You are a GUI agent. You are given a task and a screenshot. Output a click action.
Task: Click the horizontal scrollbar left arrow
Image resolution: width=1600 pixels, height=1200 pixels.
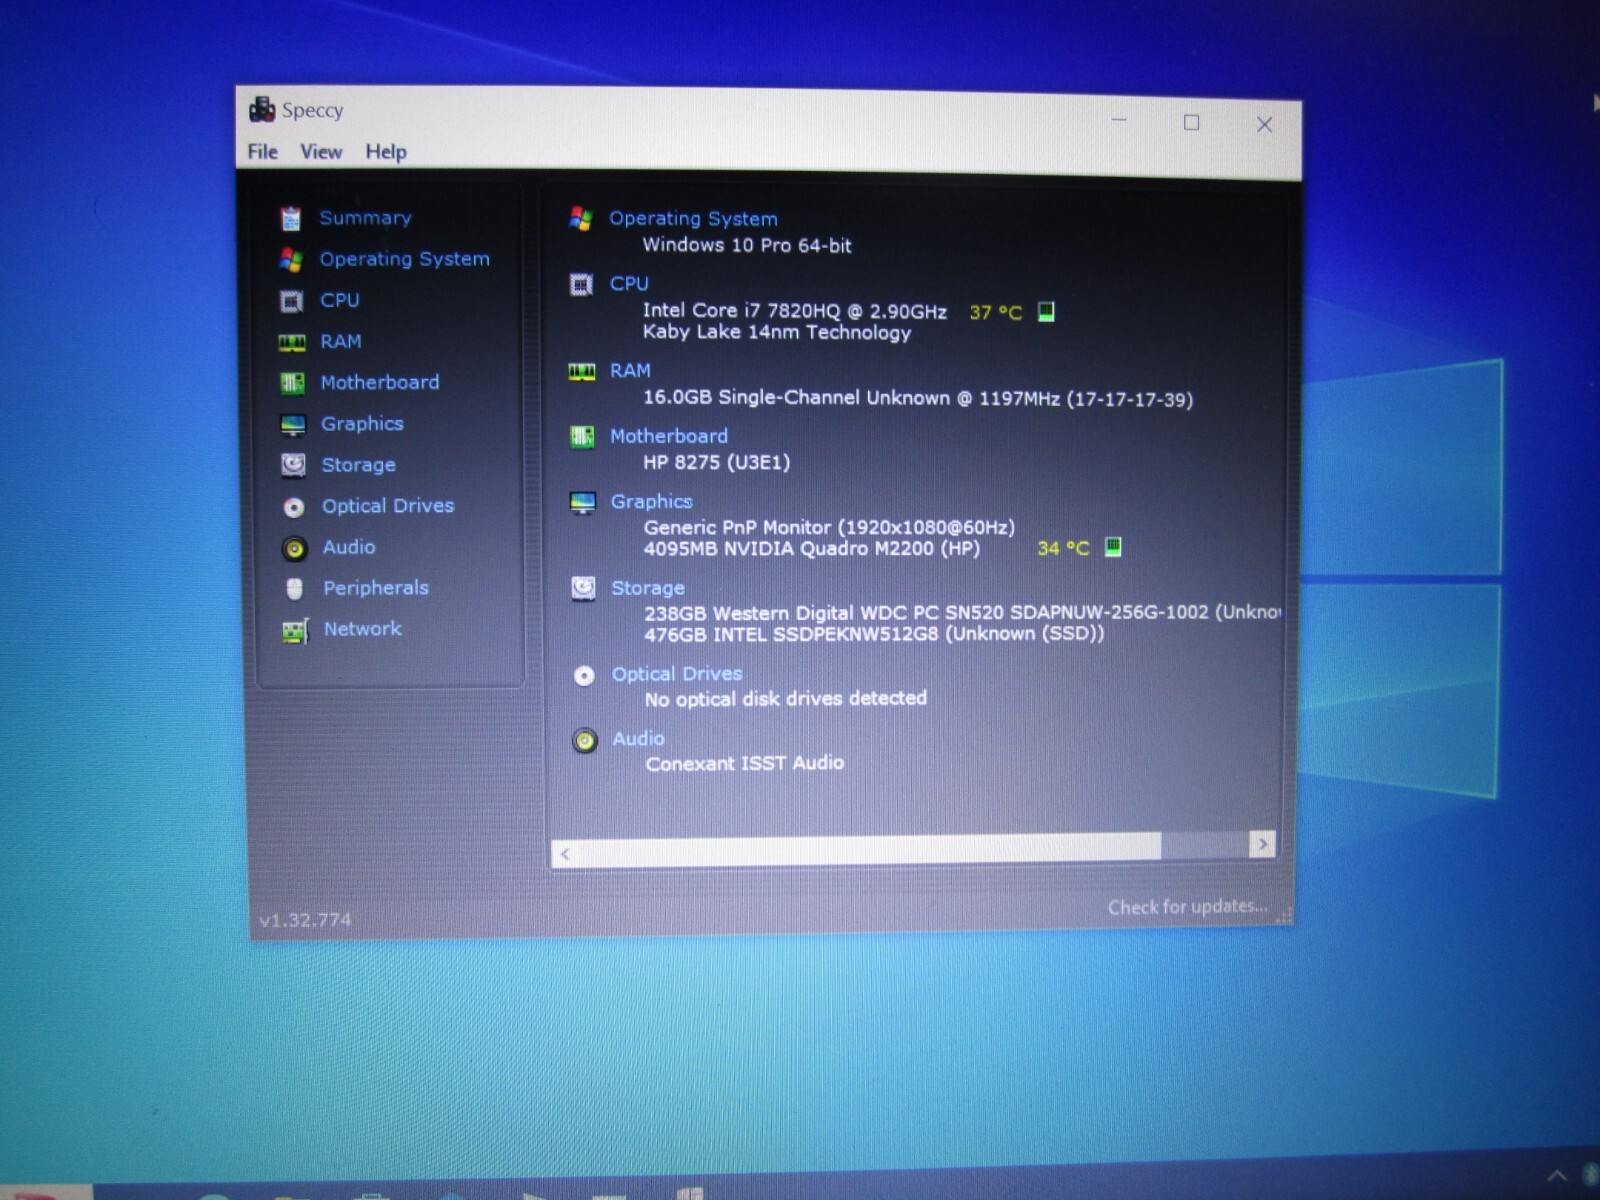click(x=565, y=853)
